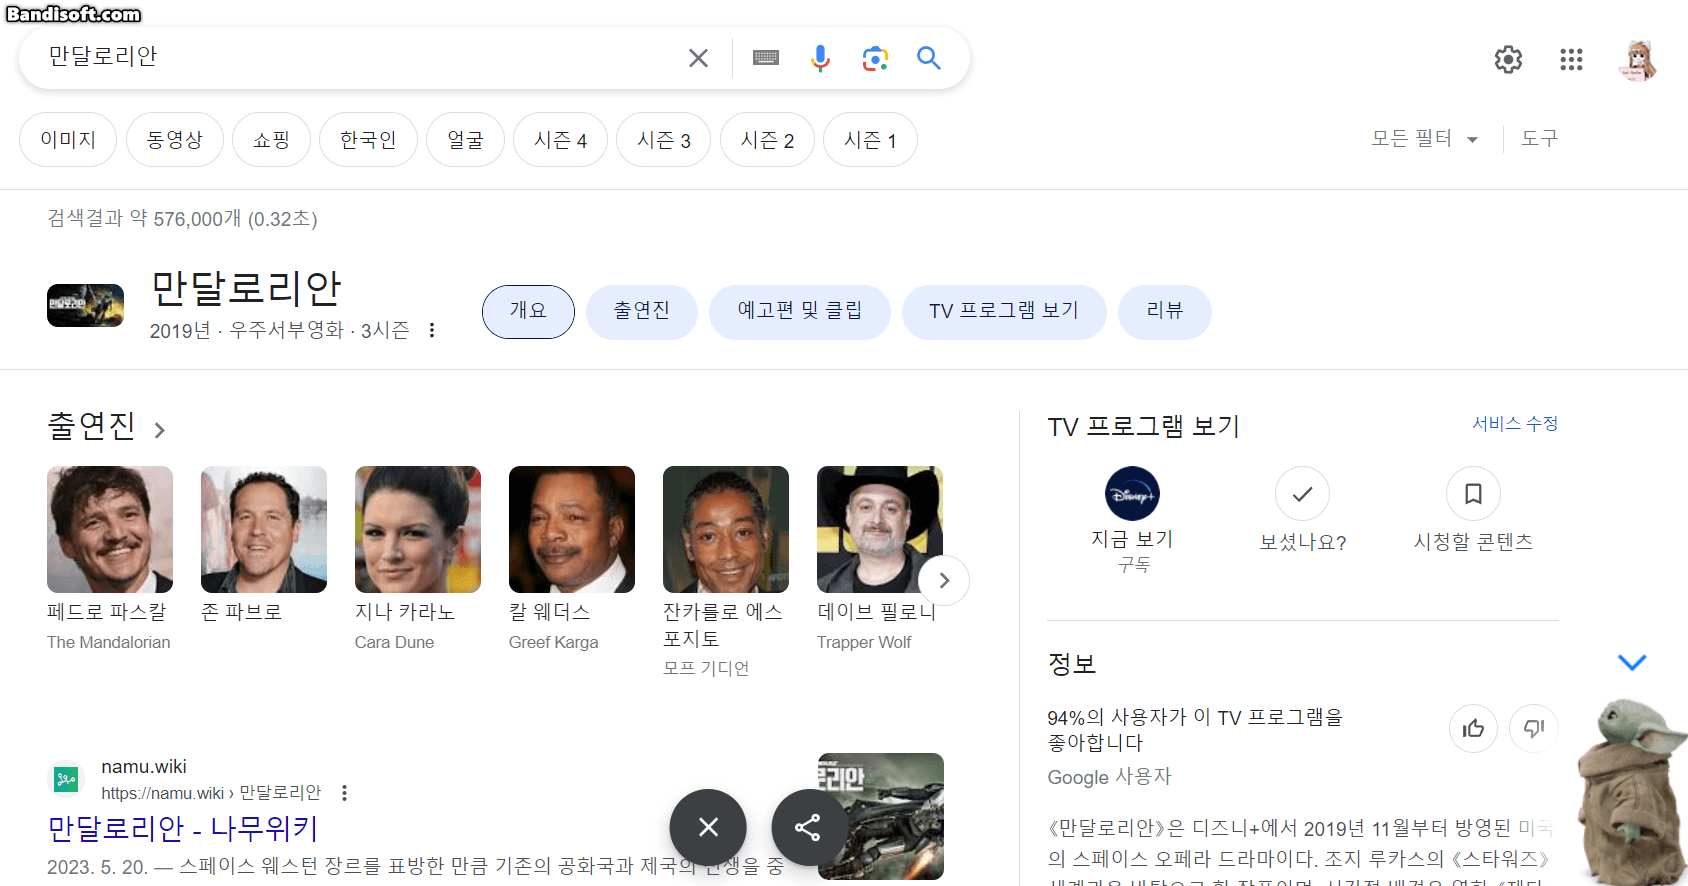Image resolution: width=1688 pixels, height=886 pixels.
Task: Watch now on Disney+
Action: click(x=1132, y=494)
